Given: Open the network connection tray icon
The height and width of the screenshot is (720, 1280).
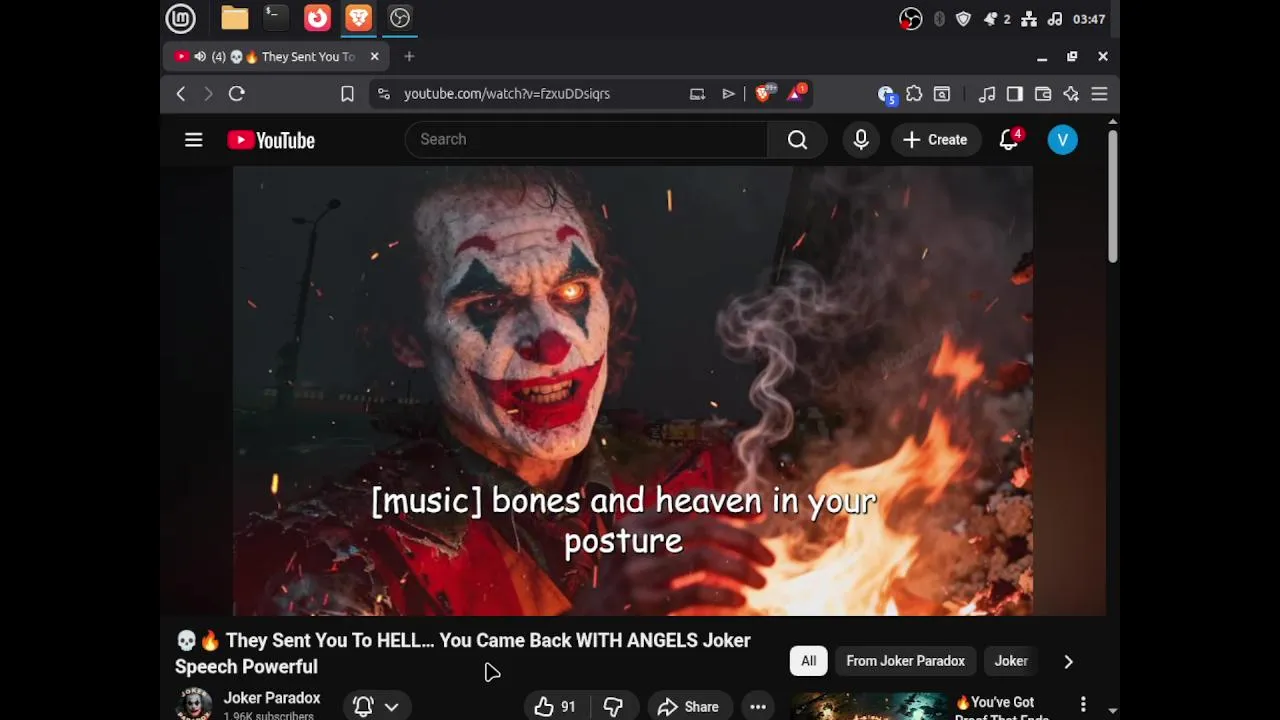Looking at the screenshot, I should pyautogui.click(x=1029, y=19).
